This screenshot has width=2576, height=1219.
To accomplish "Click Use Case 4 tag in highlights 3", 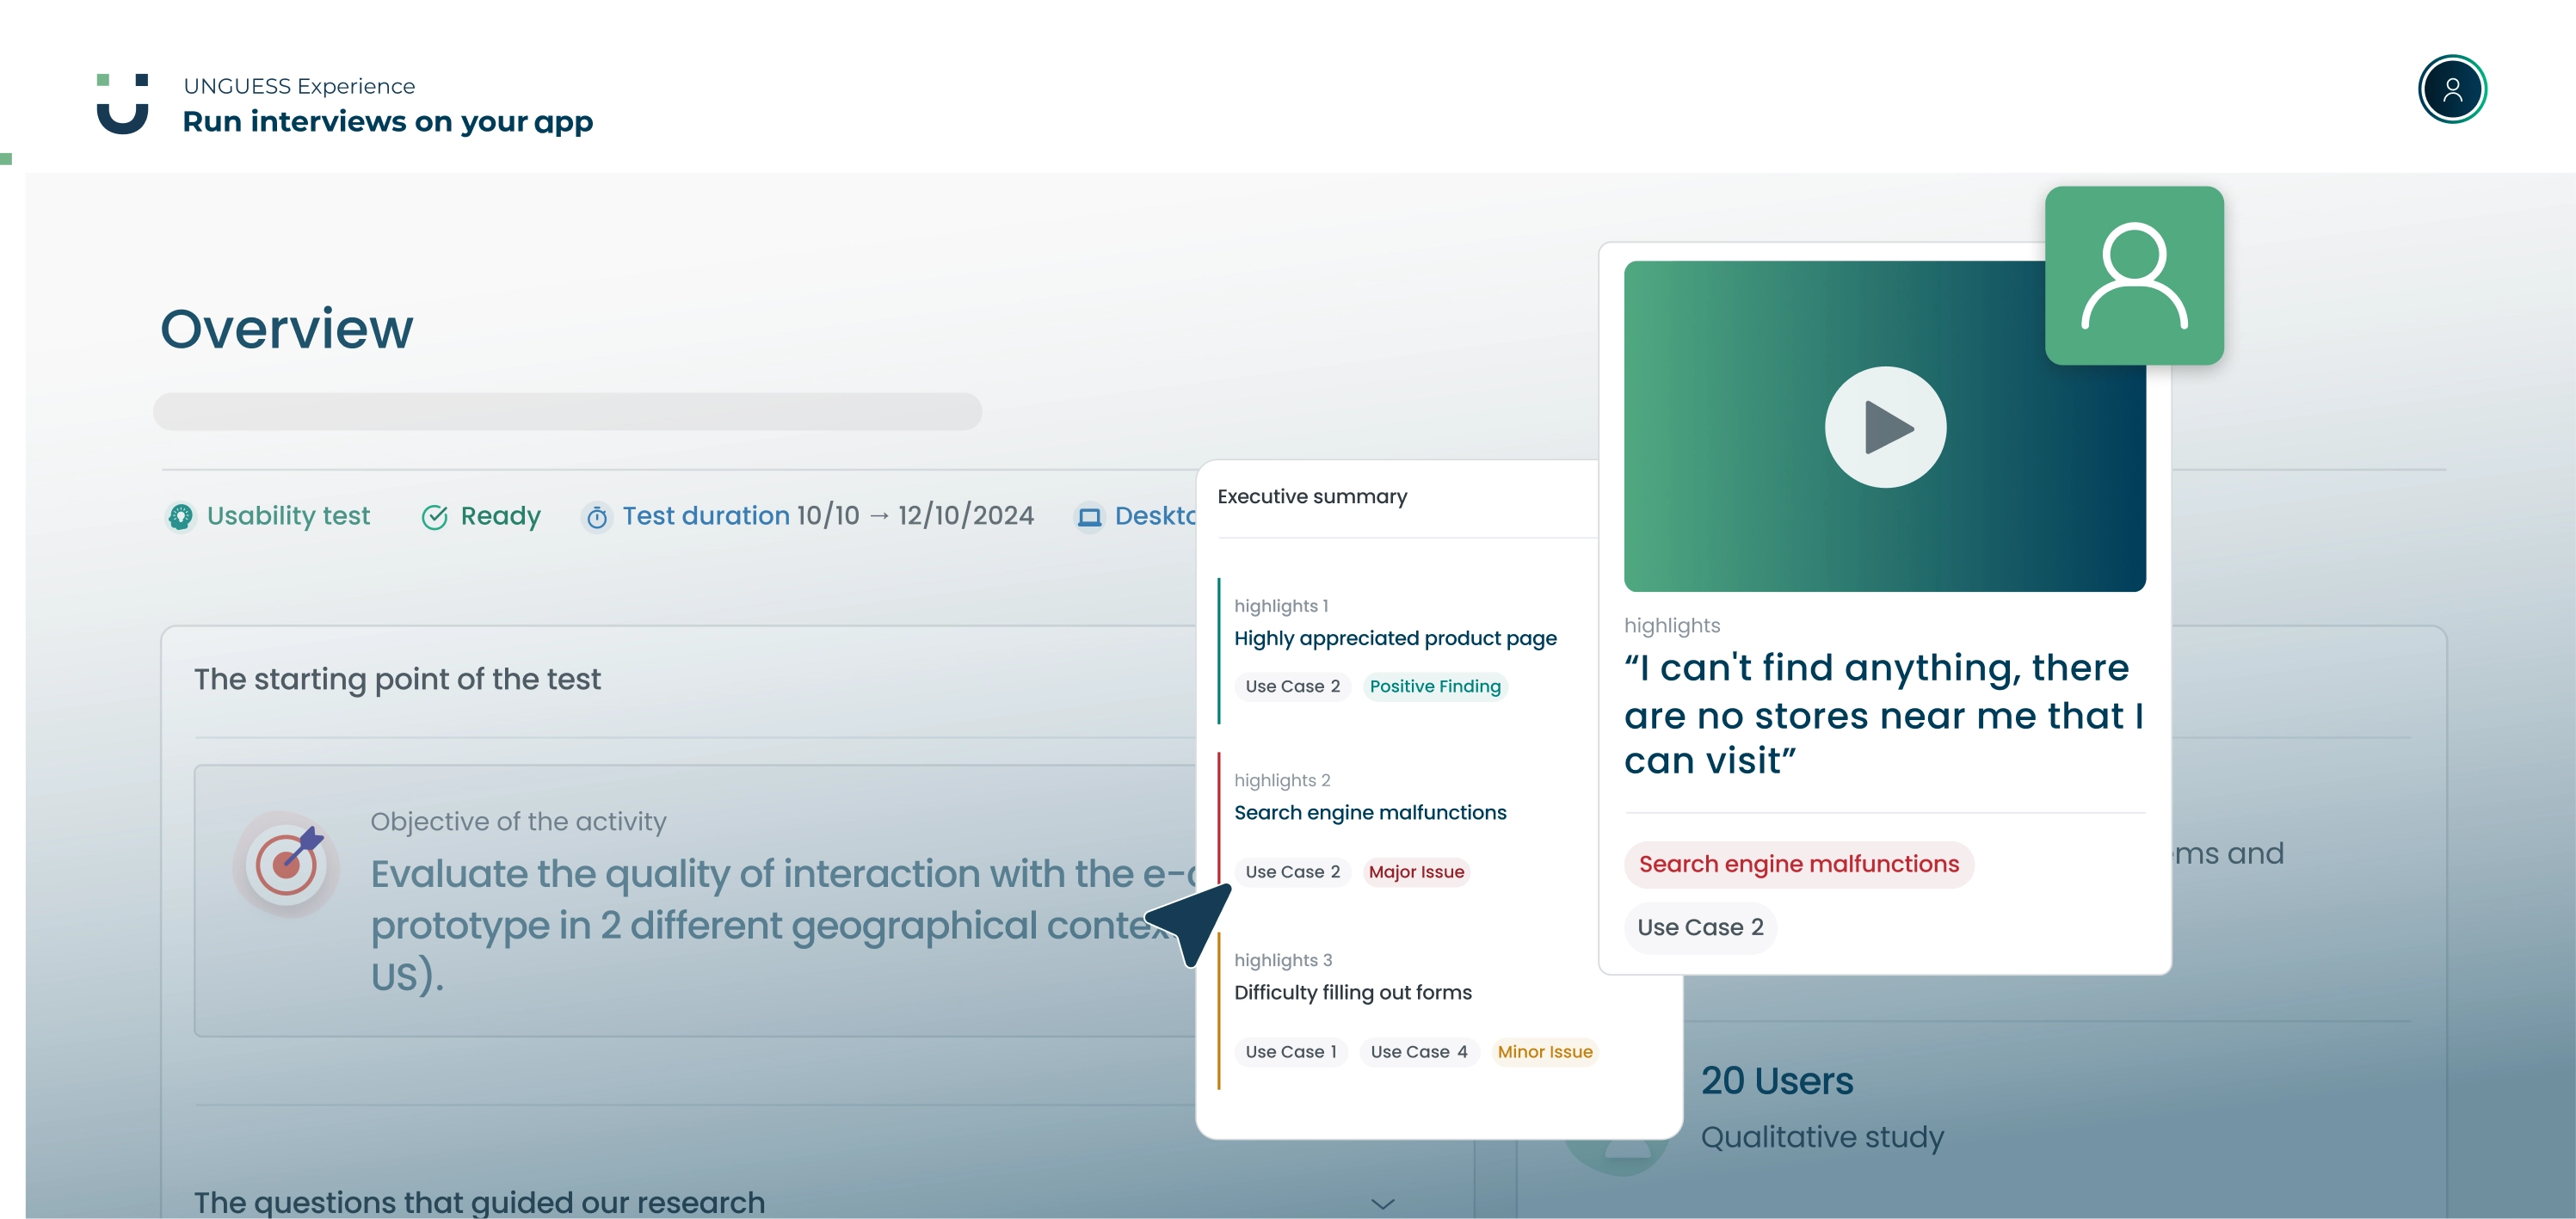I will tap(1419, 1052).
